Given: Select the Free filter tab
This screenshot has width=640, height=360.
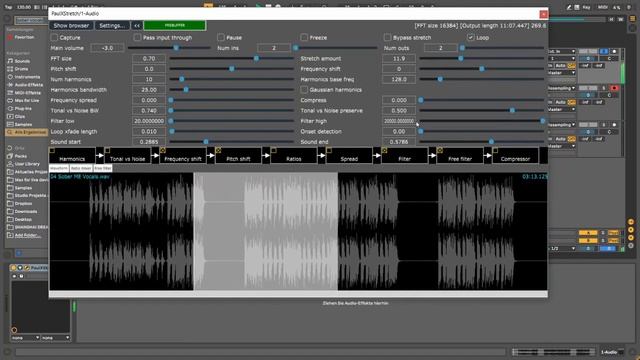Looking at the screenshot, I should coord(103,168).
